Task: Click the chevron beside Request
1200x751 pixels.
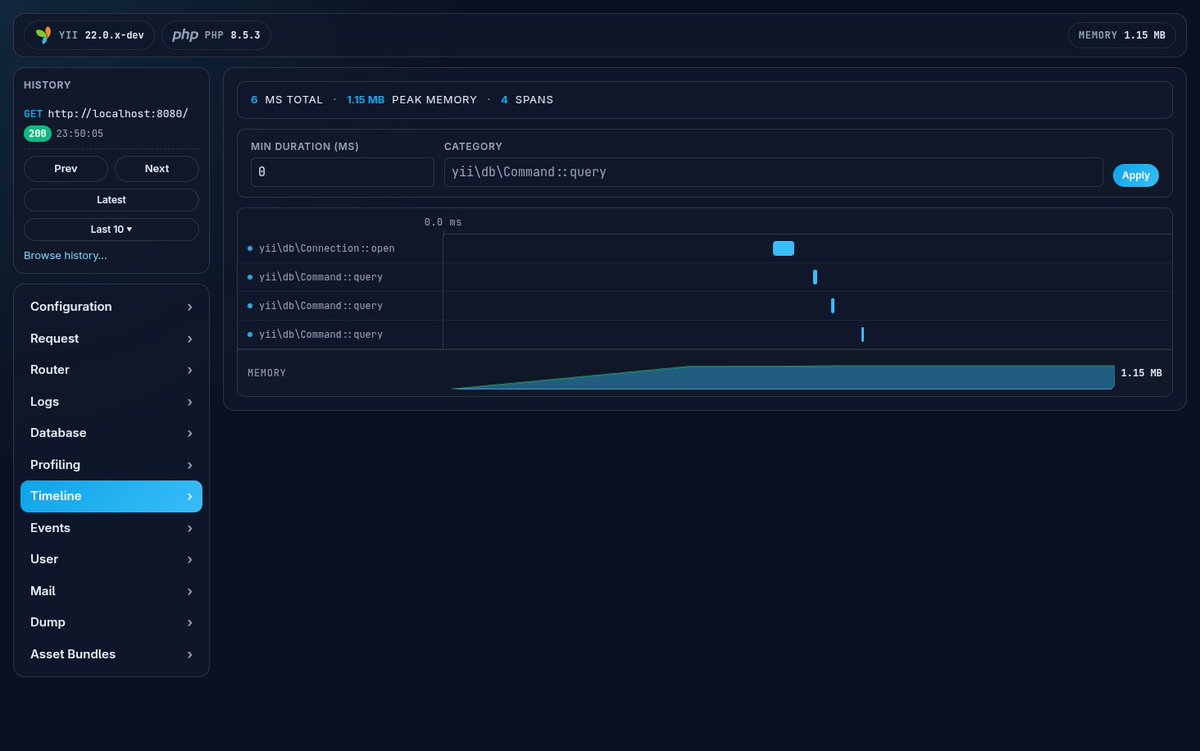Action: click(190, 339)
